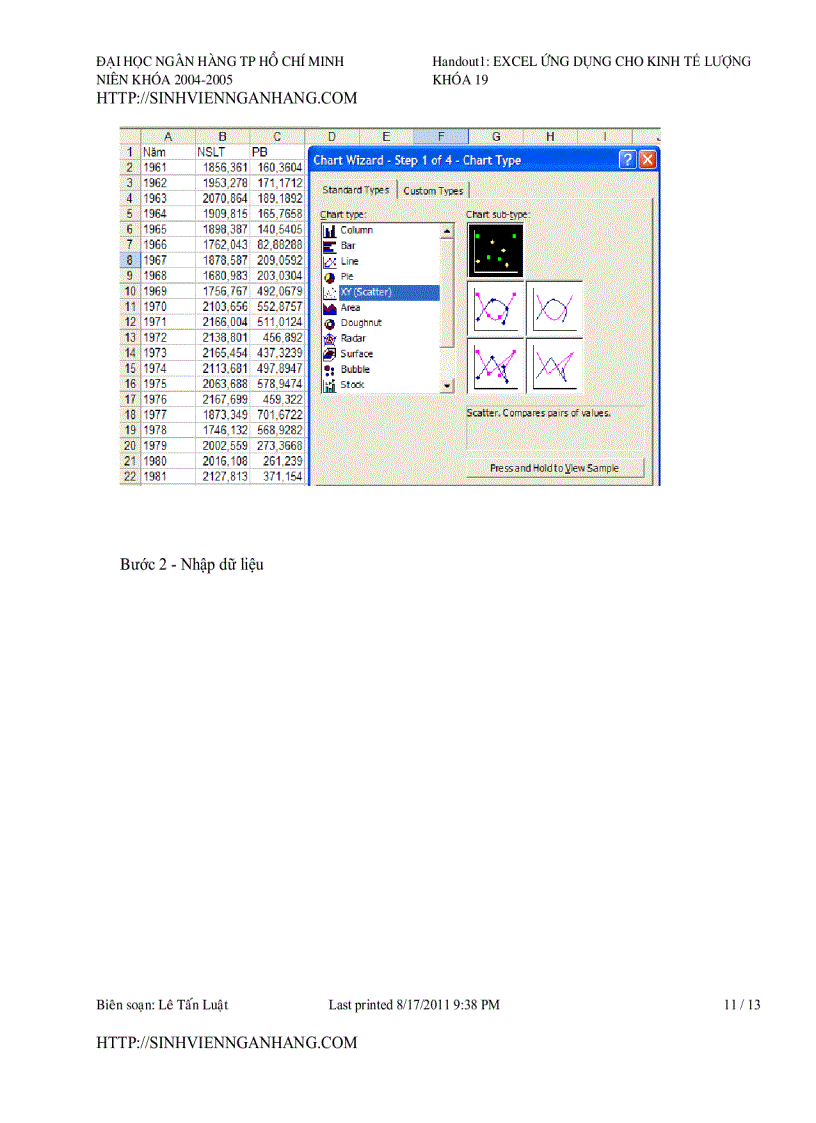The image size is (816, 1123).
Task: Select the Pie chart type
Action: [x=350, y=276]
